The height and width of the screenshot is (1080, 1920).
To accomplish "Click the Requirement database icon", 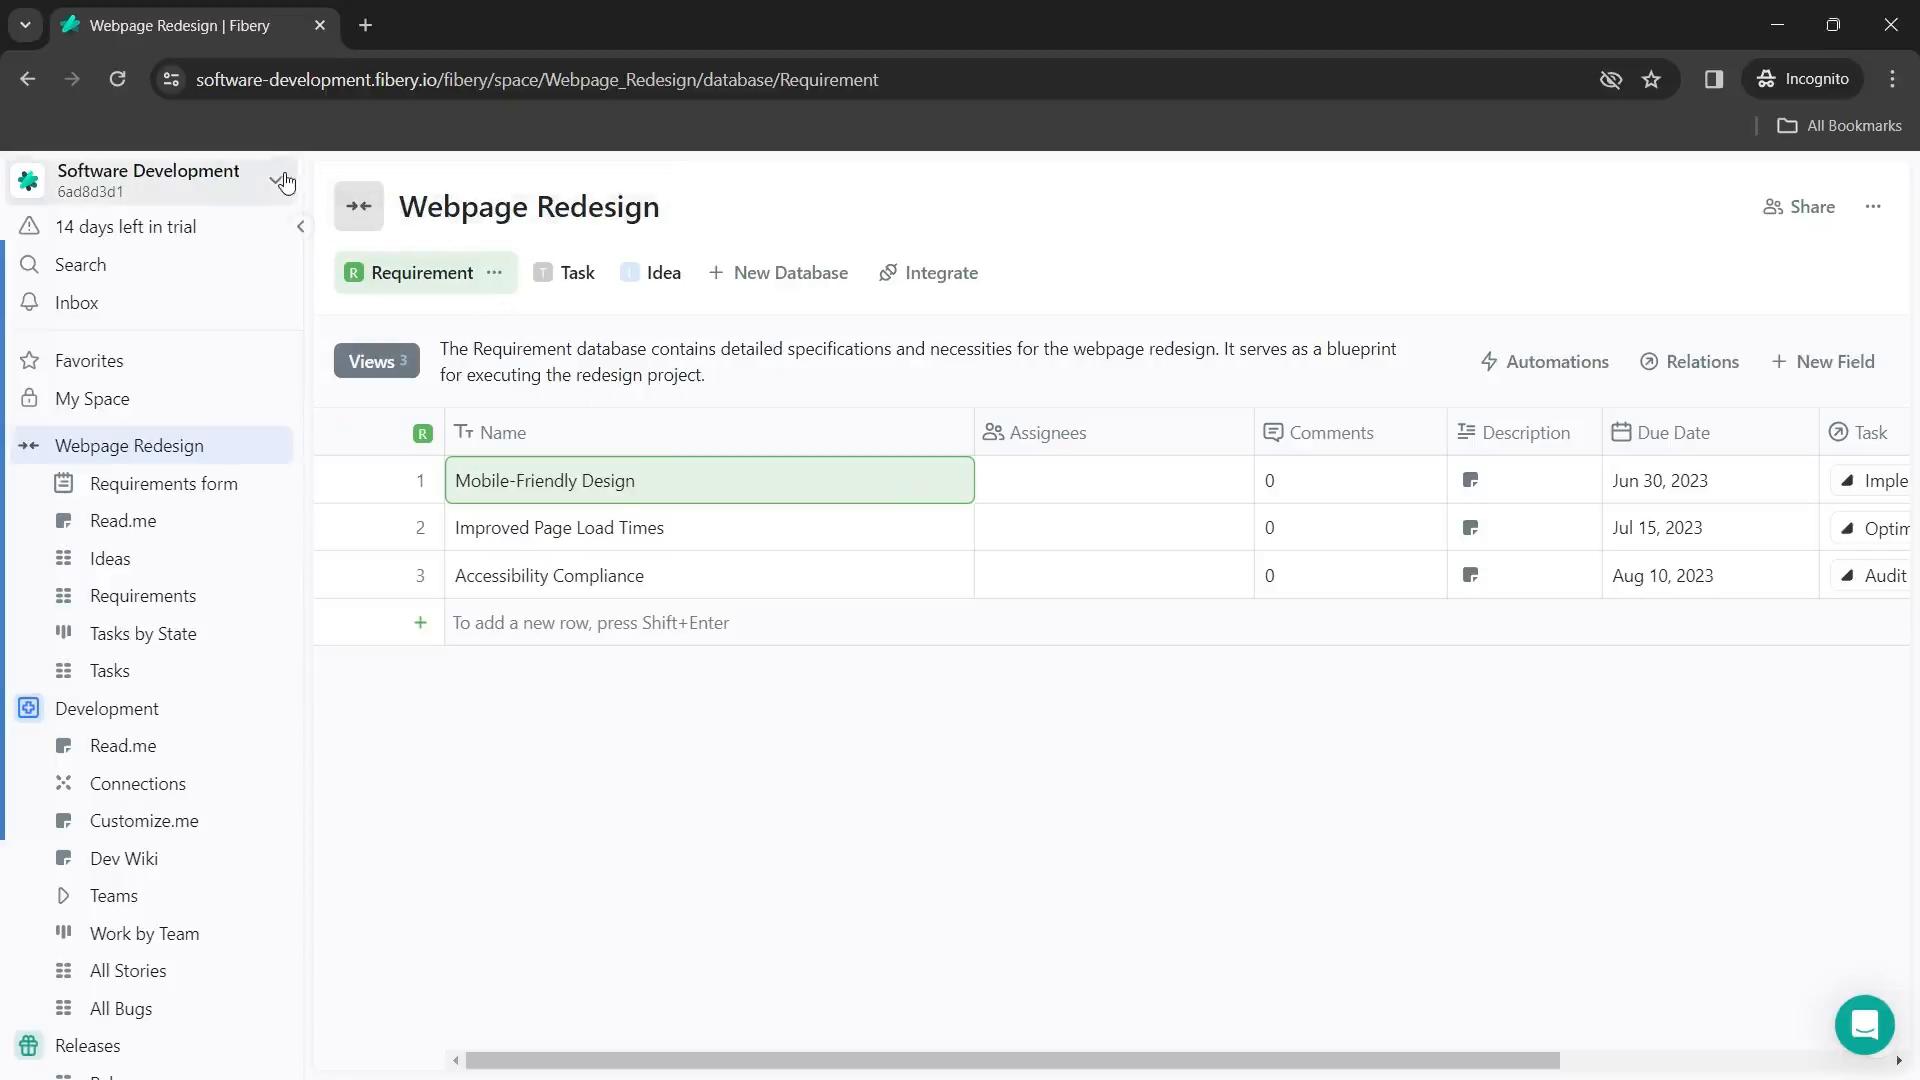I will [353, 273].
